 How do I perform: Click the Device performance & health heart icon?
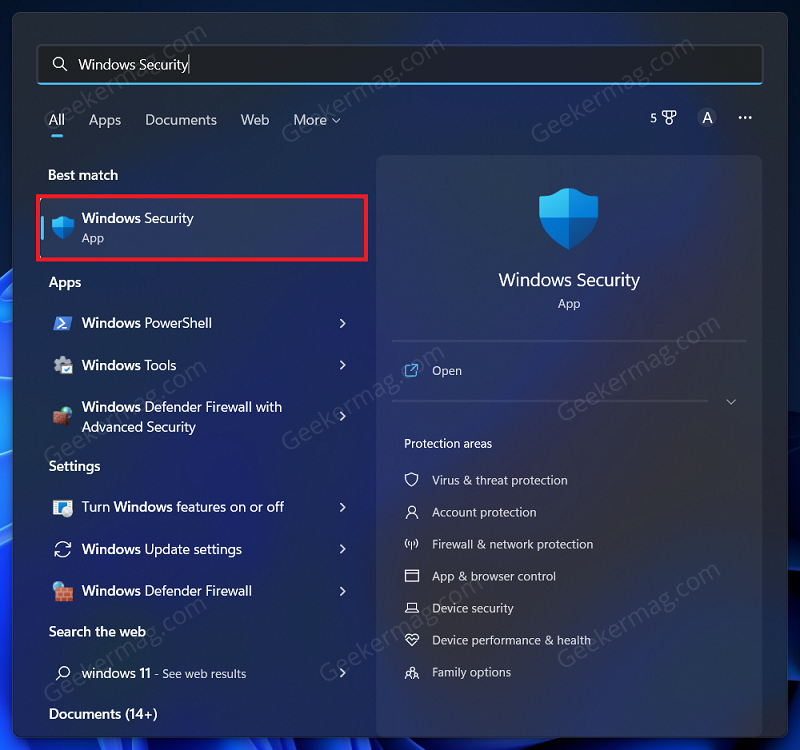412,640
